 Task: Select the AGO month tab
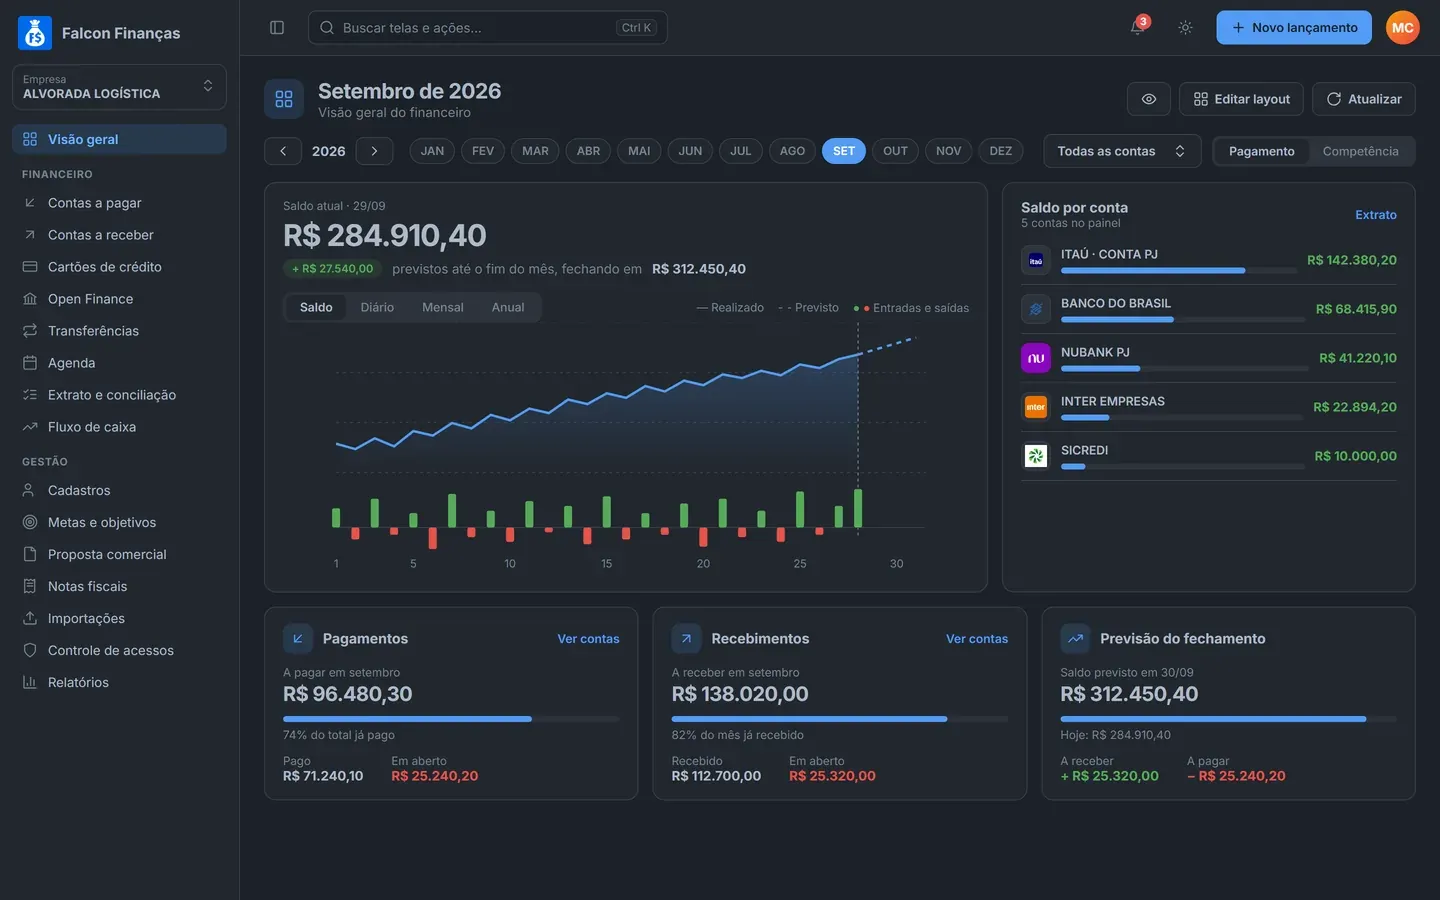[792, 151]
